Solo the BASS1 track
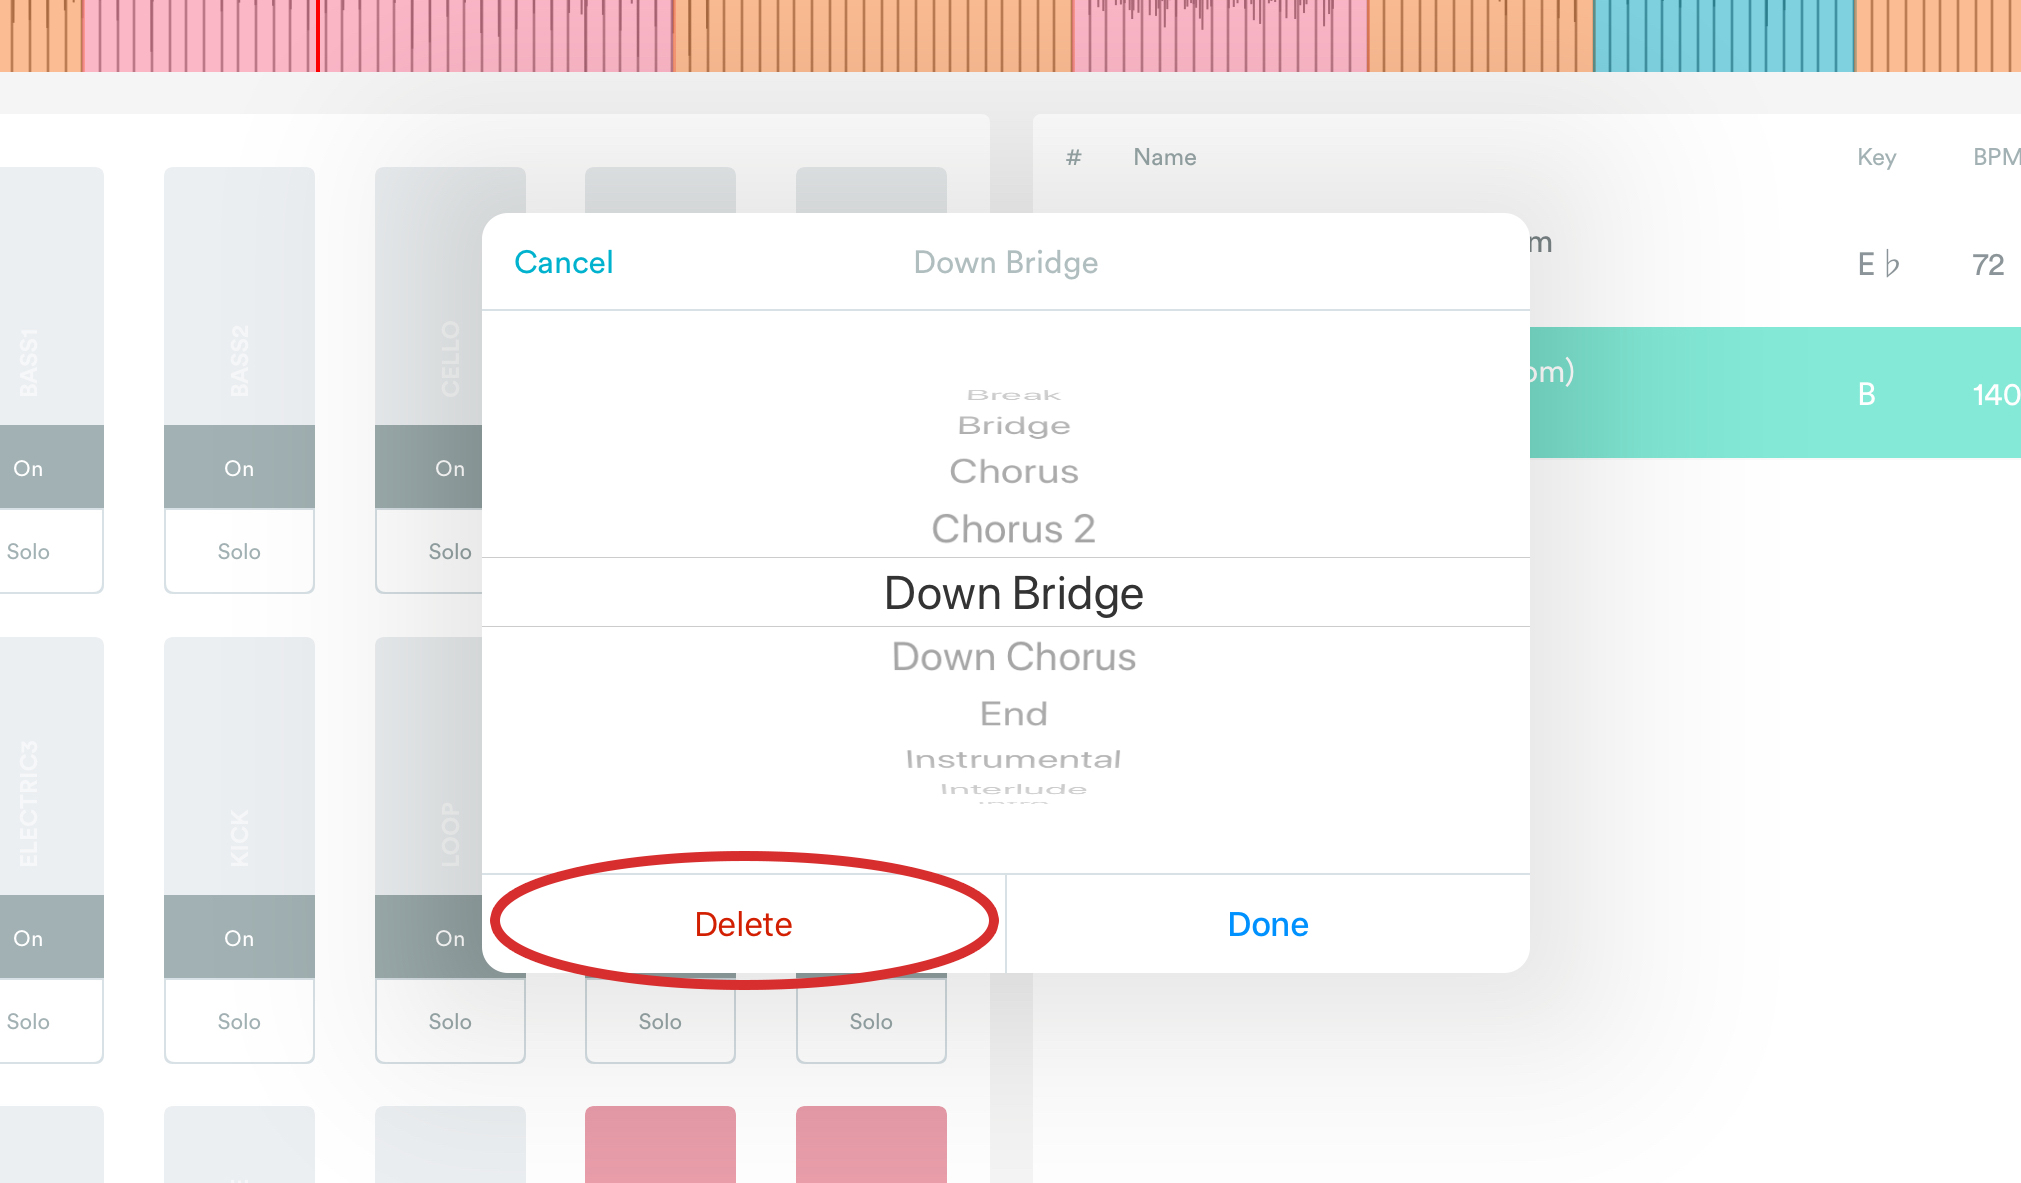 (28, 551)
